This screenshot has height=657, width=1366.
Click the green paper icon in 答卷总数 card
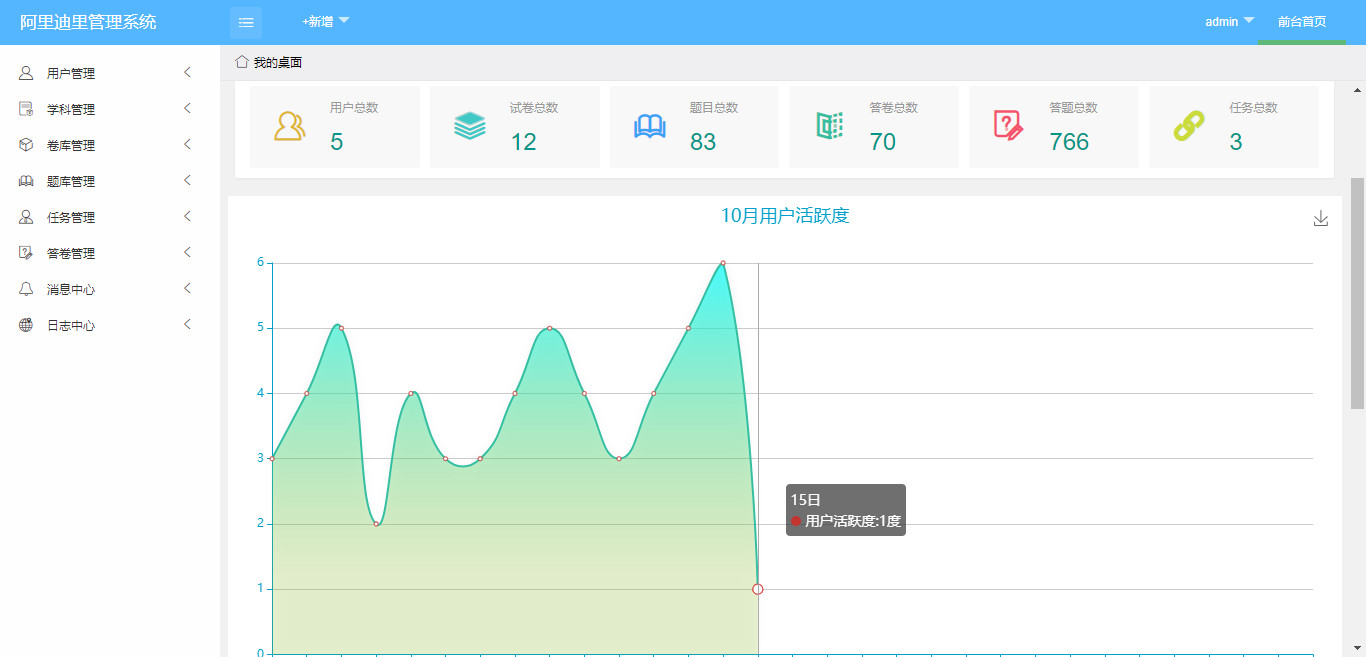click(830, 126)
